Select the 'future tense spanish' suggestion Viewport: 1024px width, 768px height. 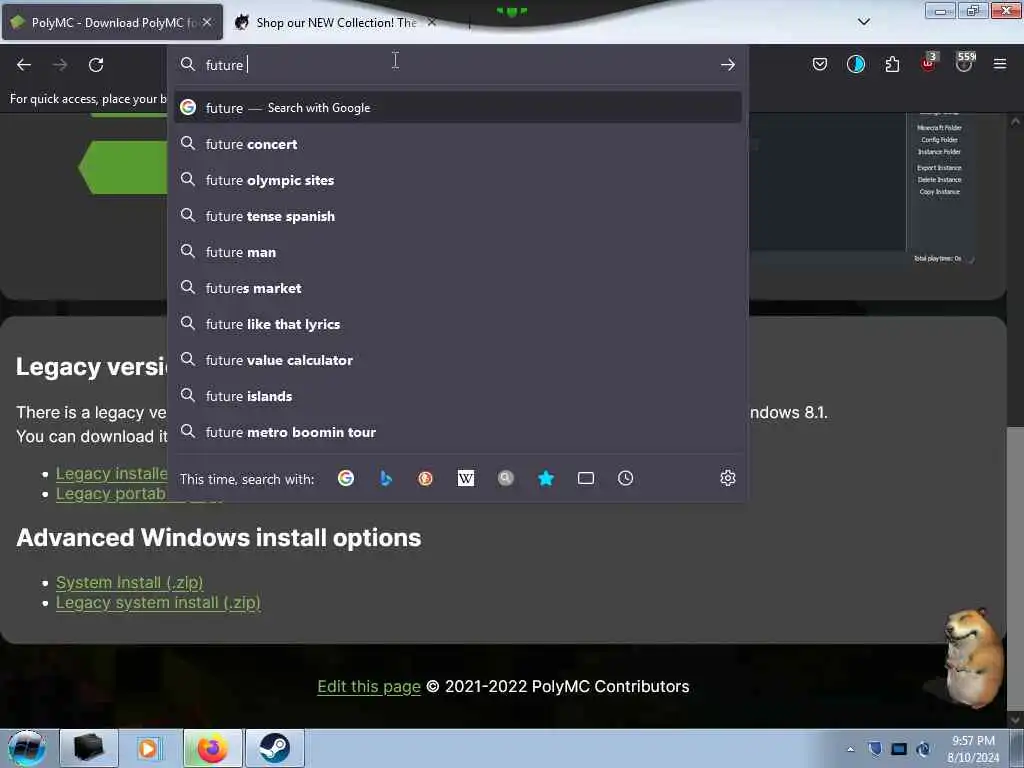pyautogui.click(x=457, y=216)
